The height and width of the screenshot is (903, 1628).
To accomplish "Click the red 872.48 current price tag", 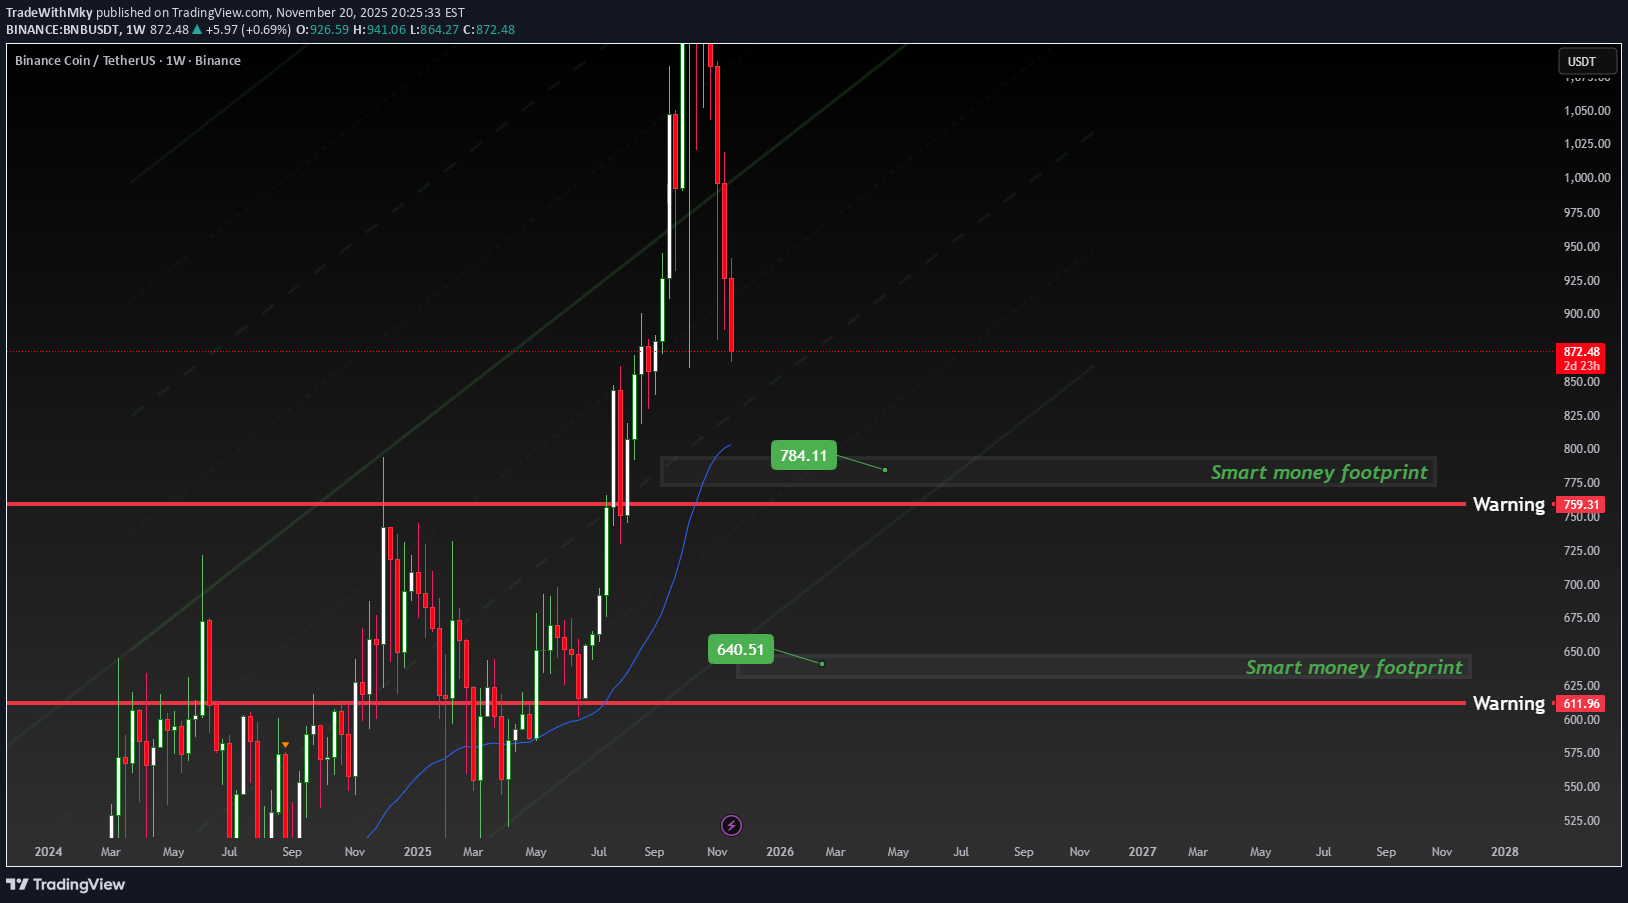I will click(1581, 352).
